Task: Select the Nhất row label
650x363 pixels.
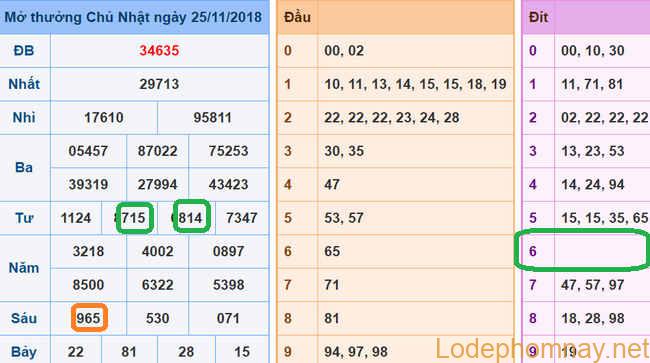Action: [x=24, y=84]
